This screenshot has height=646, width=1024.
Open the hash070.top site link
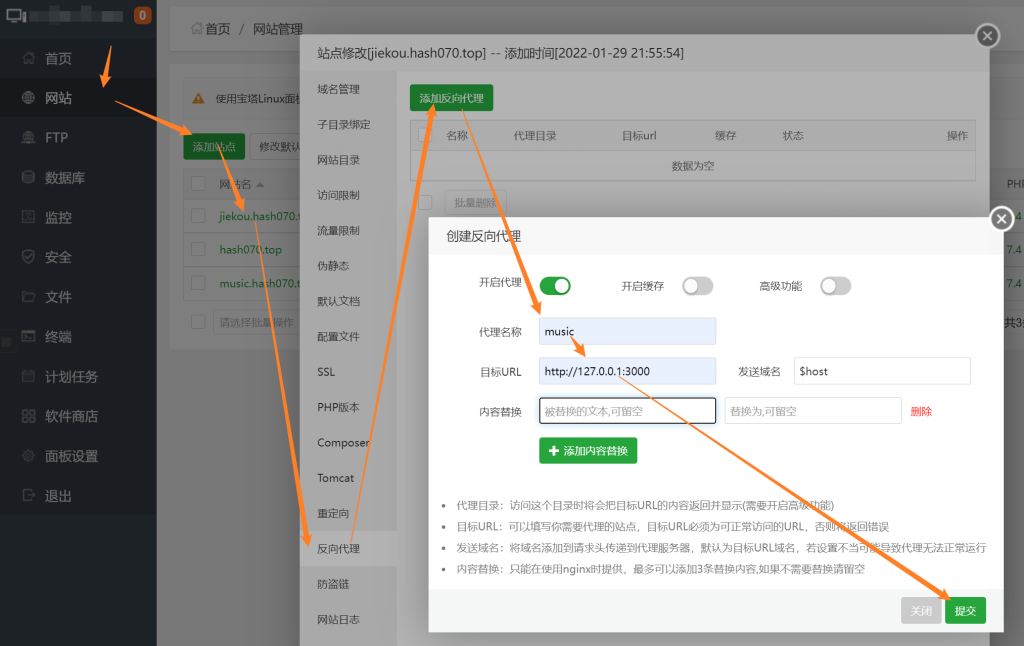pyautogui.click(x=251, y=250)
